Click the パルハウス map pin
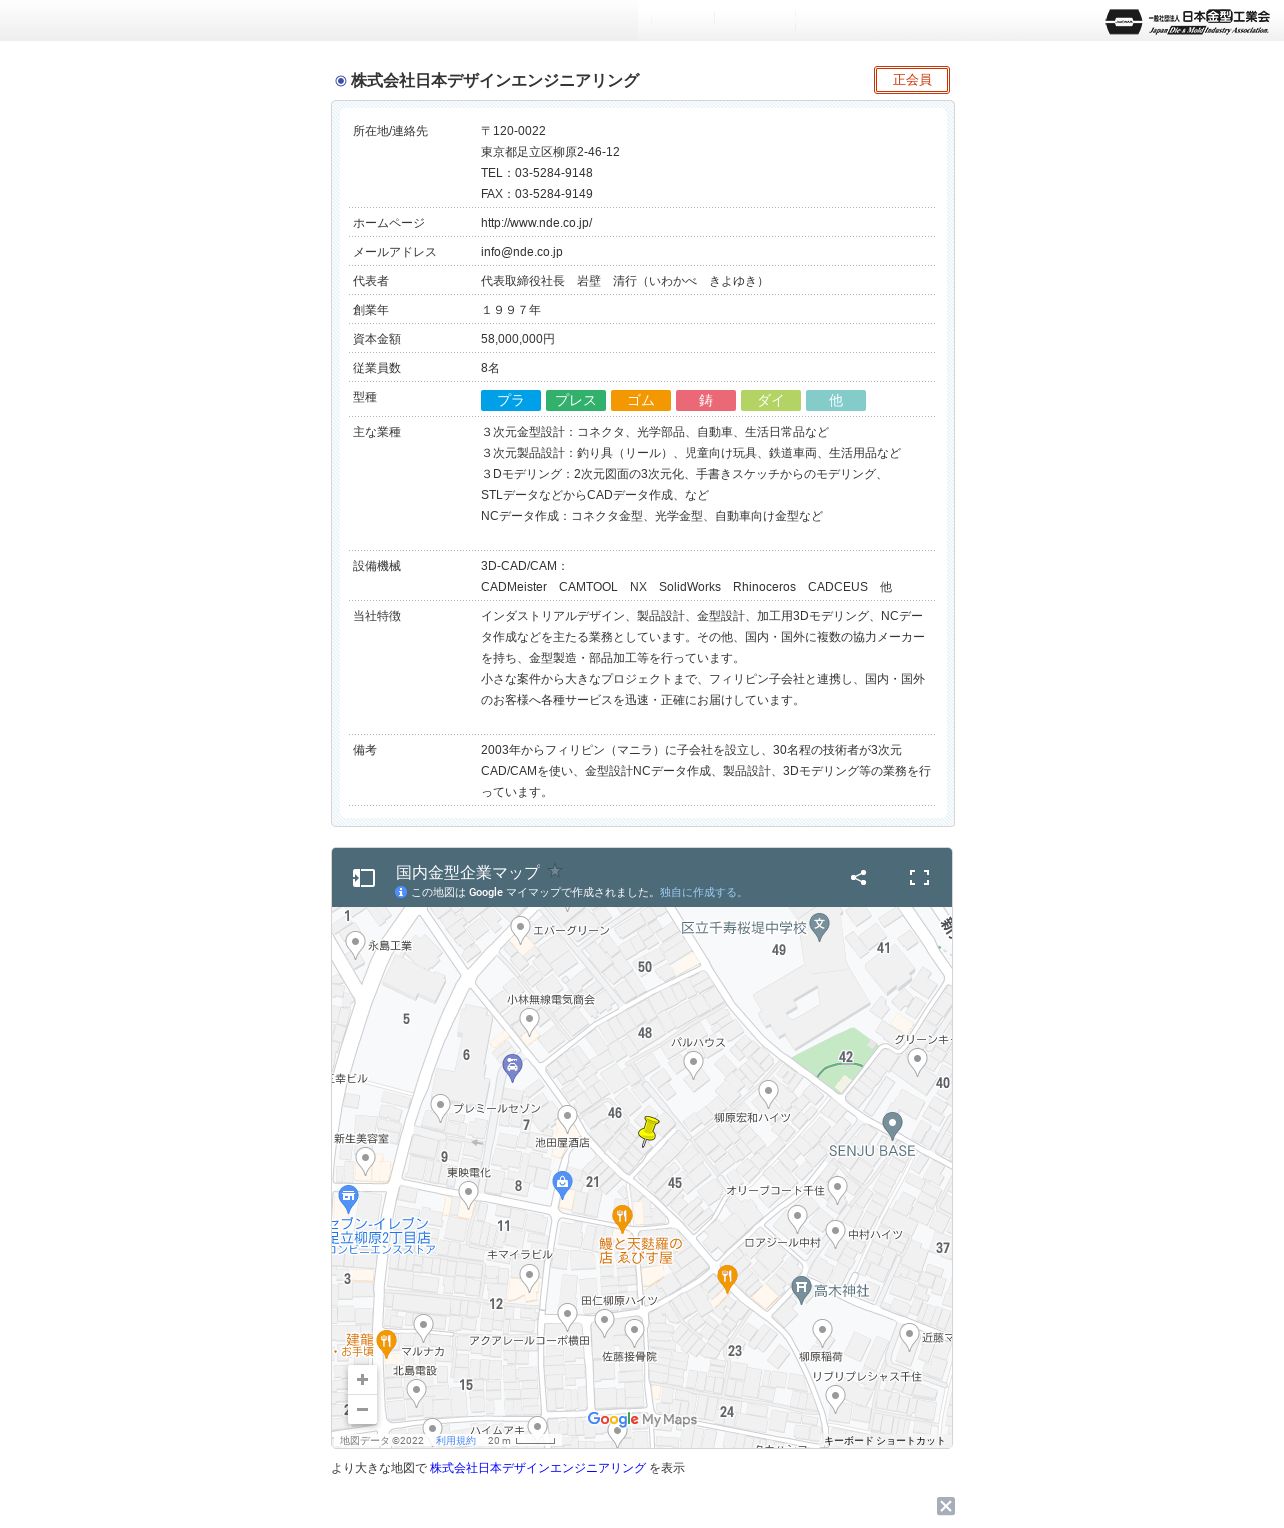Image resolution: width=1284 pixels, height=1528 pixels. (x=693, y=1064)
